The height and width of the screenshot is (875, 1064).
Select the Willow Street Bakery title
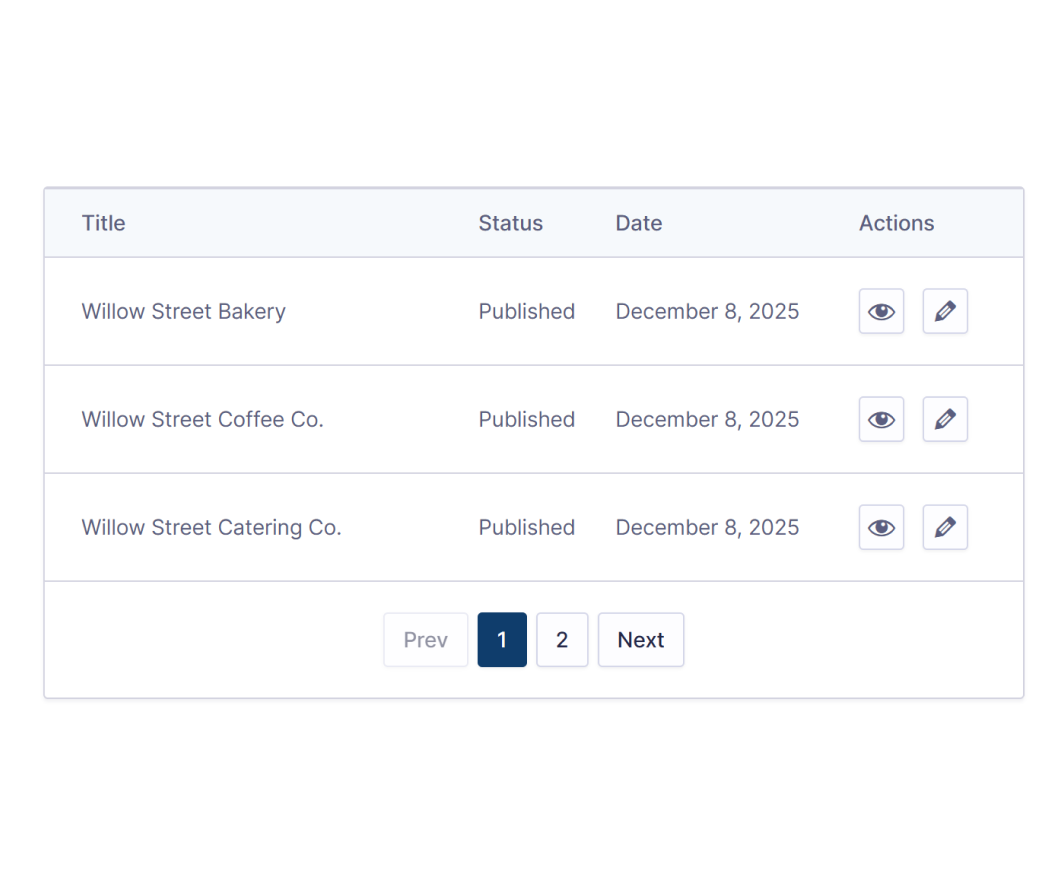click(184, 311)
